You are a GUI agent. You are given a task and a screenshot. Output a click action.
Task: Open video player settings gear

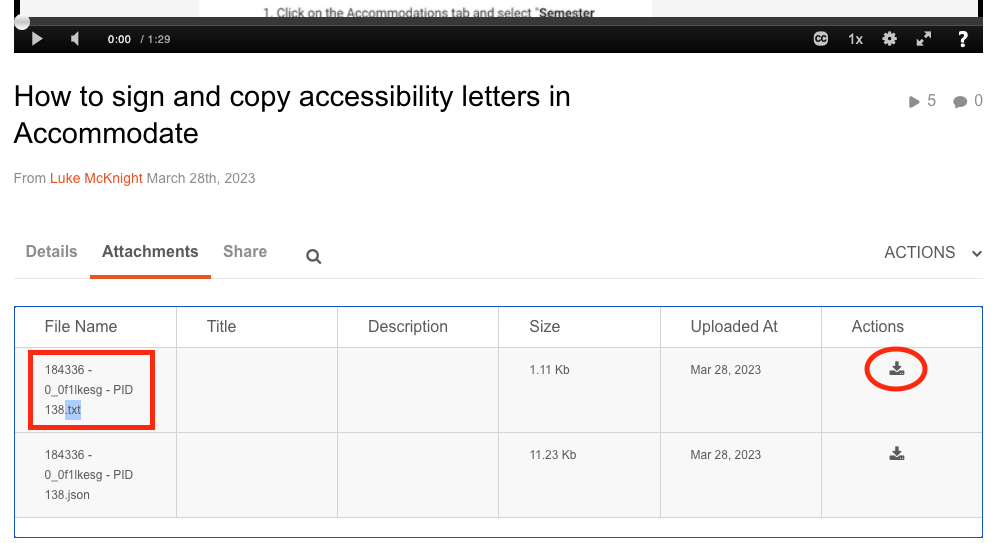coord(889,39)
